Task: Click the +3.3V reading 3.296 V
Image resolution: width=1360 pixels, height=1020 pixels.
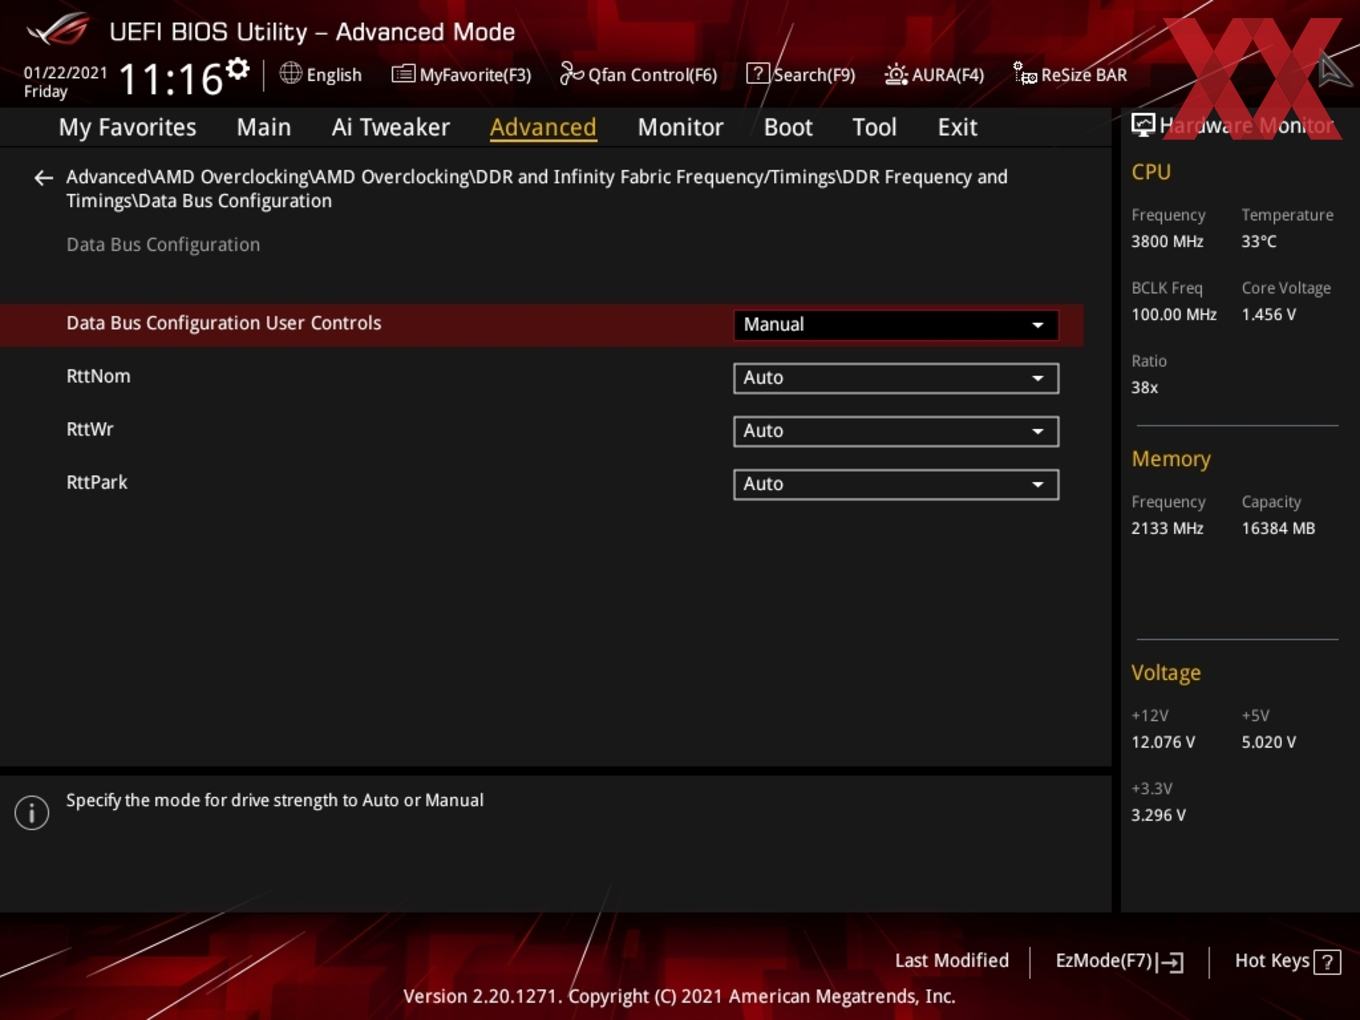Action: coord(1159,816)
